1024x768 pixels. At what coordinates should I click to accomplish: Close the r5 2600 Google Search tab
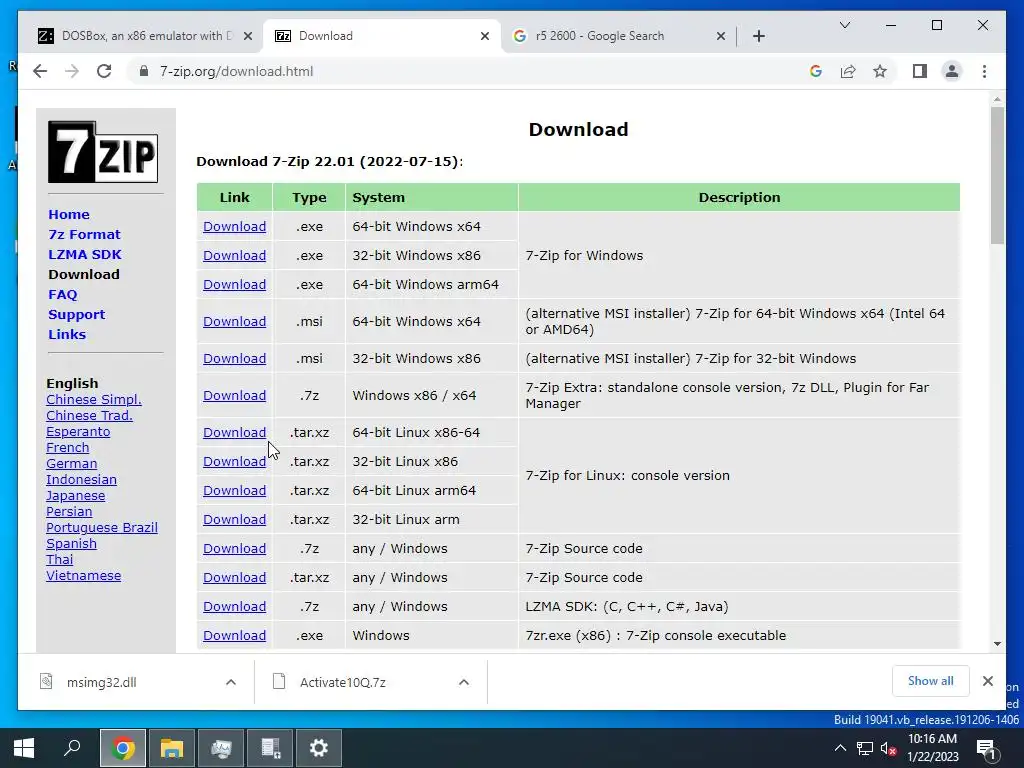(x=720, y=36)
